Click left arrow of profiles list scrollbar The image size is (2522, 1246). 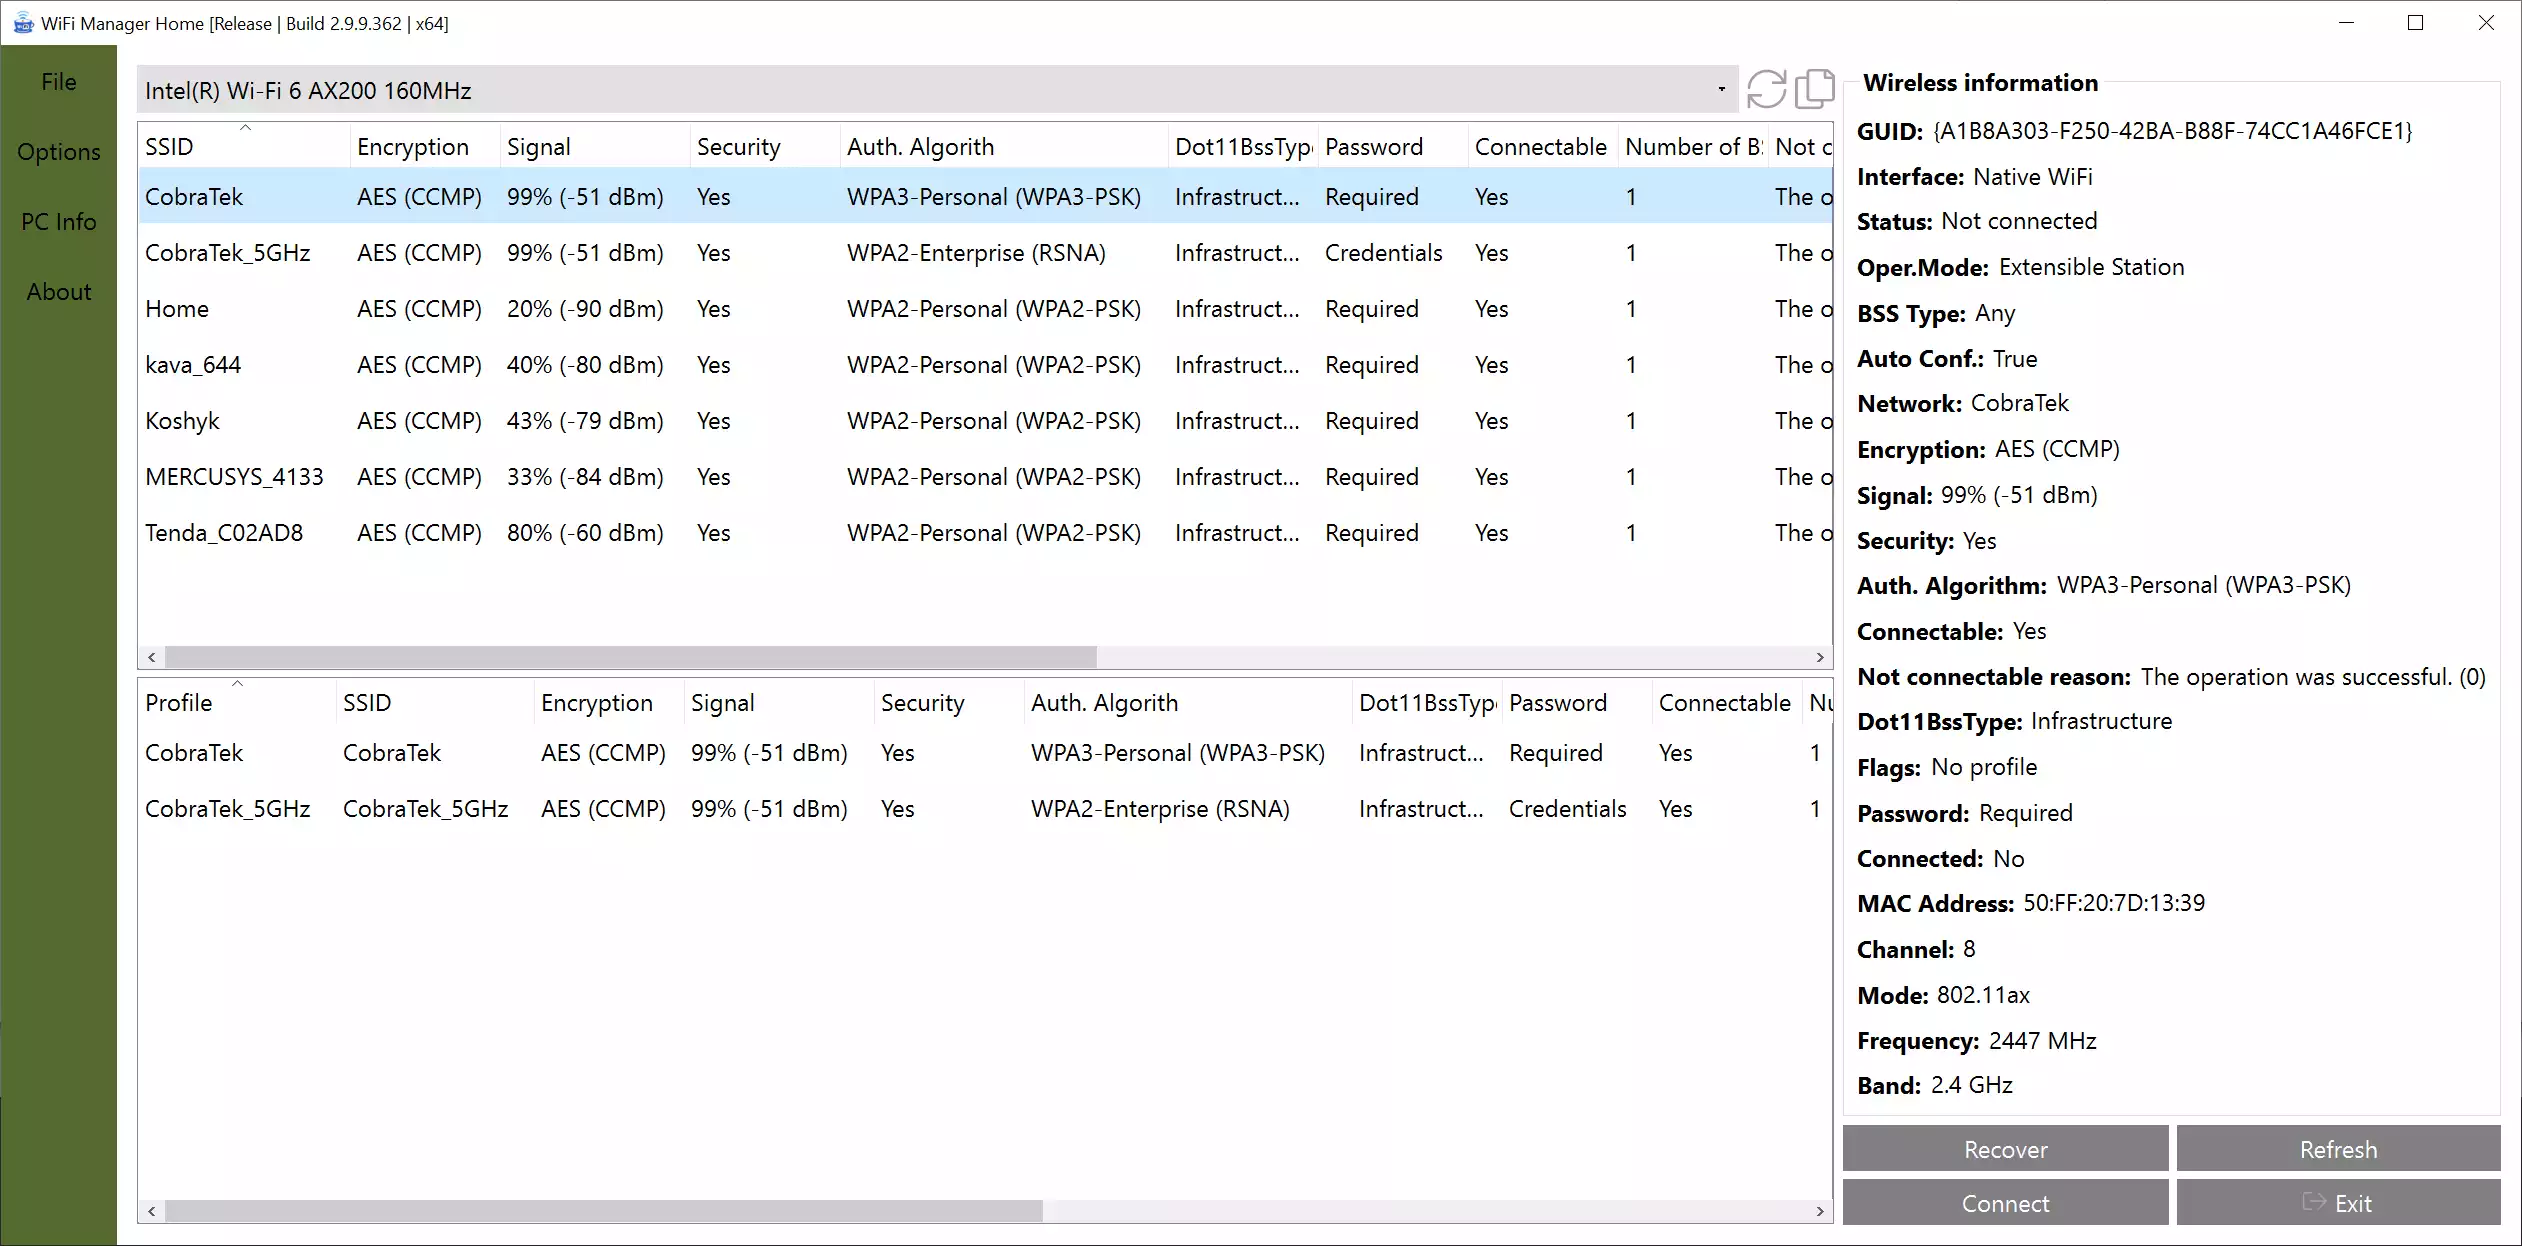point(151,1211)
